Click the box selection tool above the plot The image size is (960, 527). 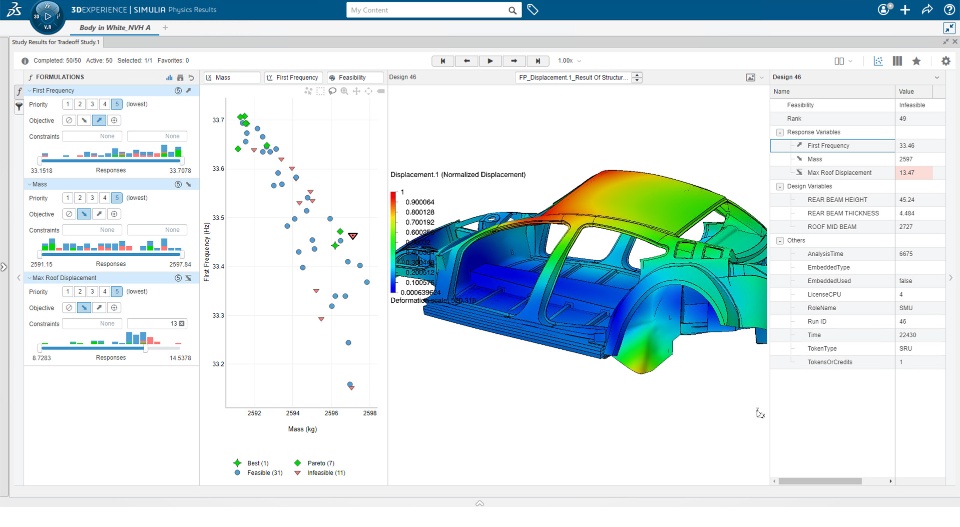click(x=320, y=91)
